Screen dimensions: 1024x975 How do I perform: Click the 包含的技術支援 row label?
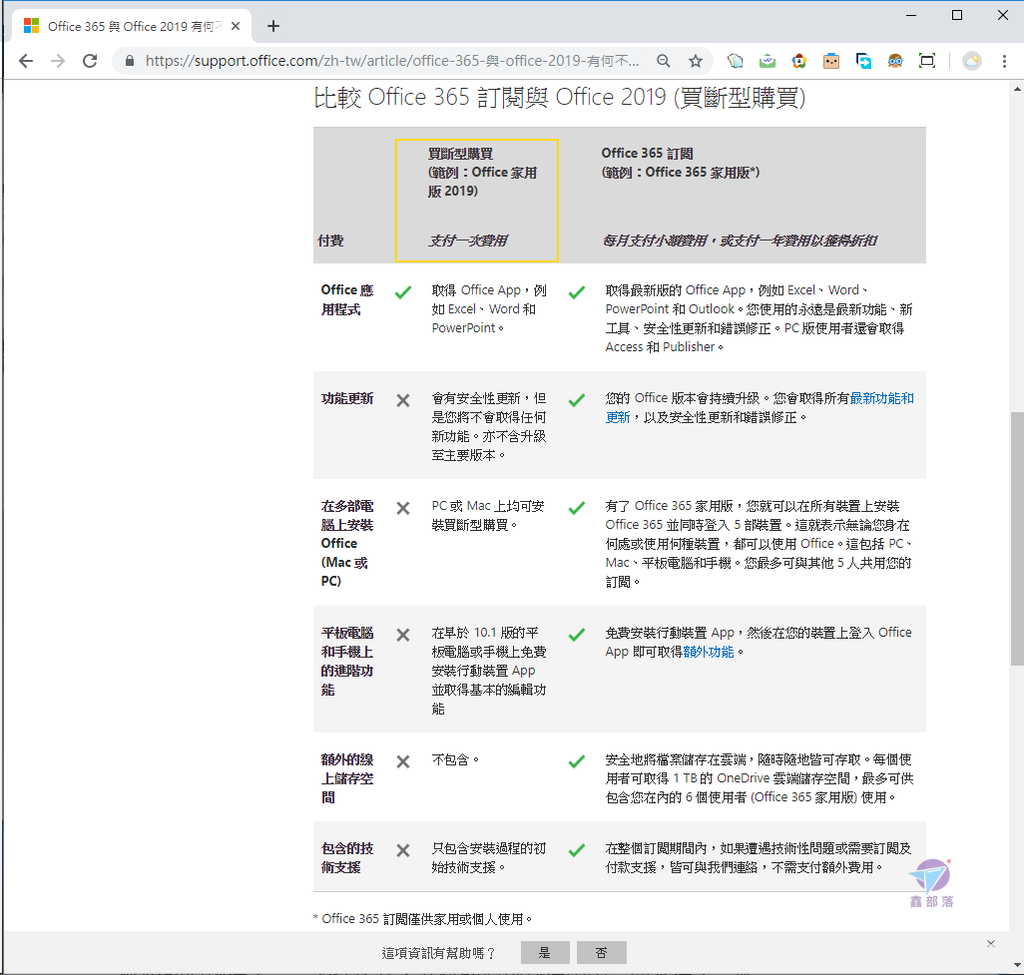[x=347, y=857]
